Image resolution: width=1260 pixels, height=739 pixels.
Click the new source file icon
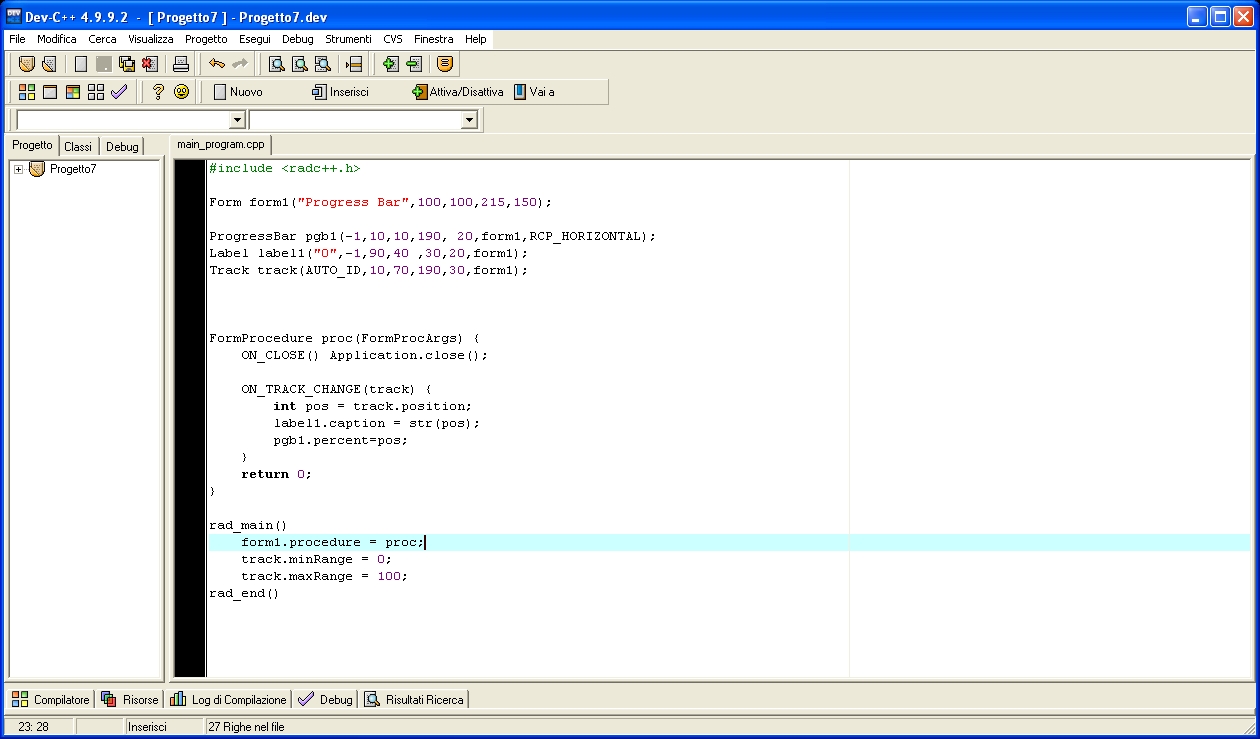pos(81,64)
